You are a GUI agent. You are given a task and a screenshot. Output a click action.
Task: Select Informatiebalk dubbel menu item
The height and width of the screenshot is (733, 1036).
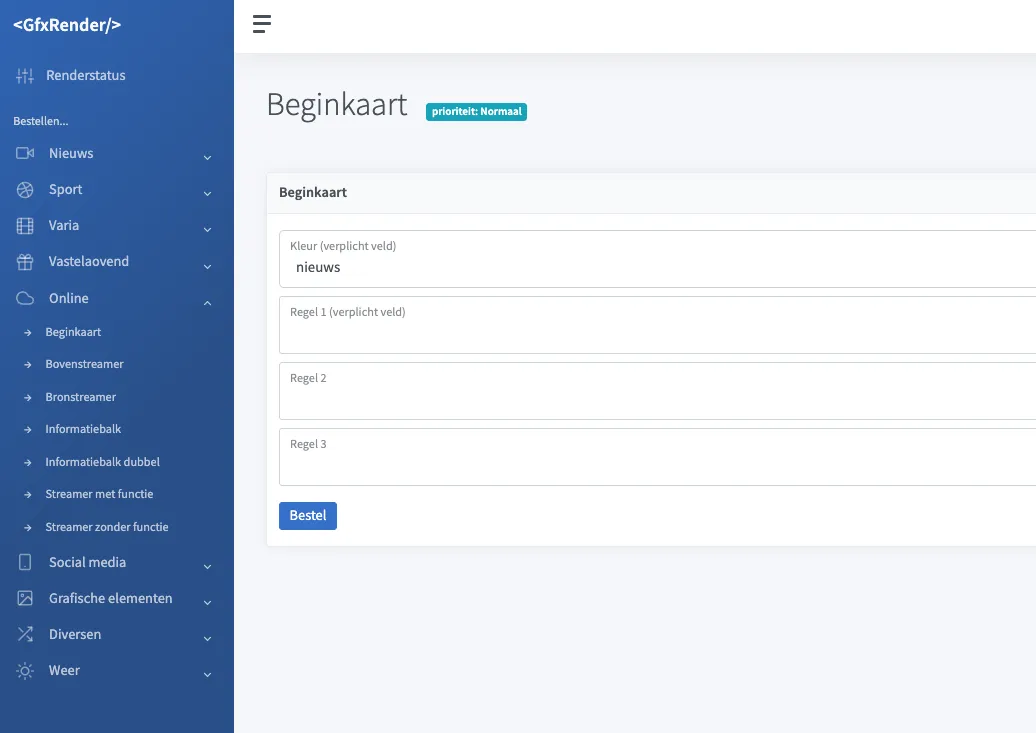coord(102,462)
